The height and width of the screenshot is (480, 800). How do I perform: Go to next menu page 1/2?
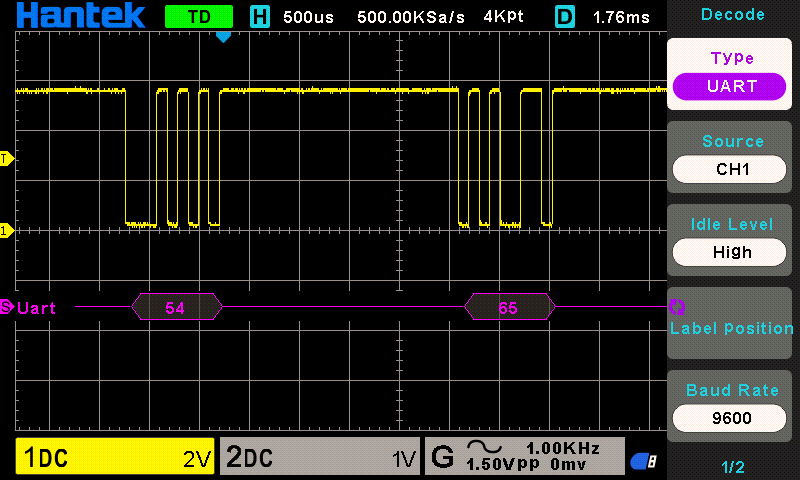tap(732, 466)
